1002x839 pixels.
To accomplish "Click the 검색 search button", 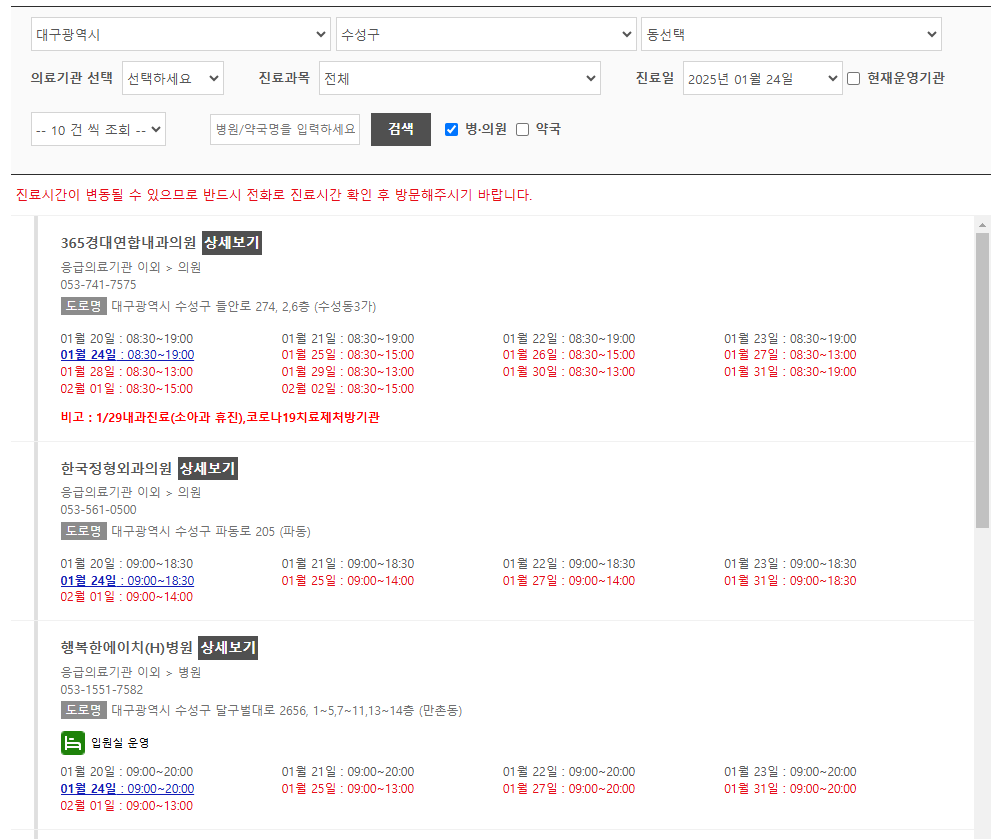I will 401,129.
